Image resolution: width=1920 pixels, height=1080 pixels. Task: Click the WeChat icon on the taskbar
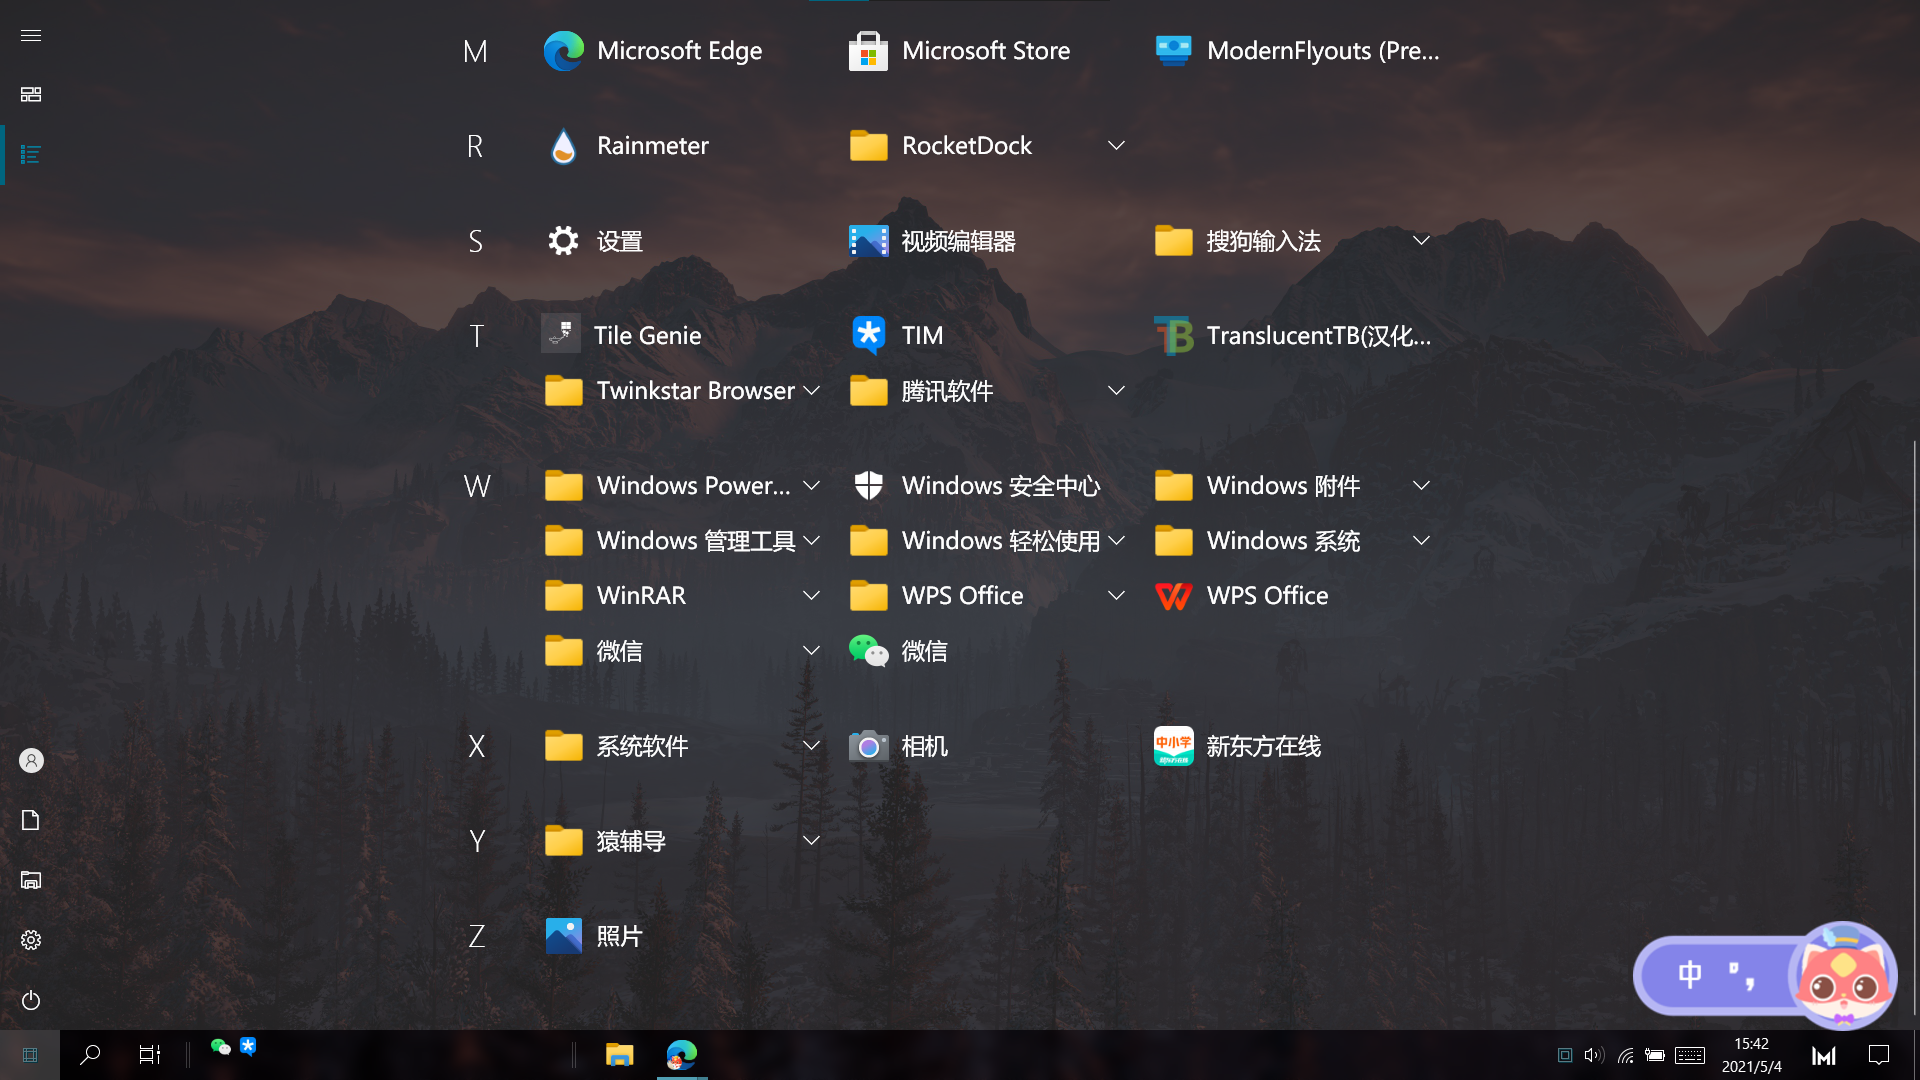221,1047
